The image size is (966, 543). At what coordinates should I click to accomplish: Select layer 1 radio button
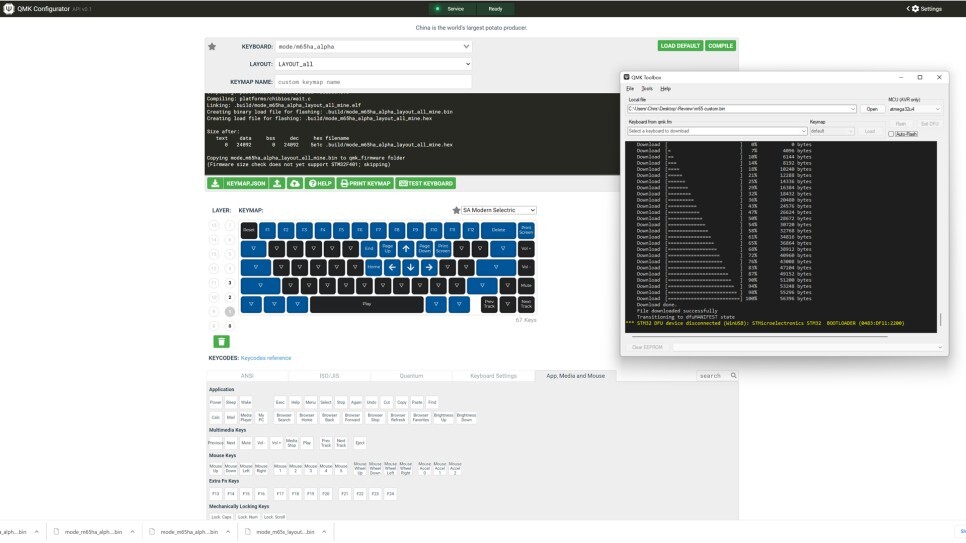click(229, 311)
